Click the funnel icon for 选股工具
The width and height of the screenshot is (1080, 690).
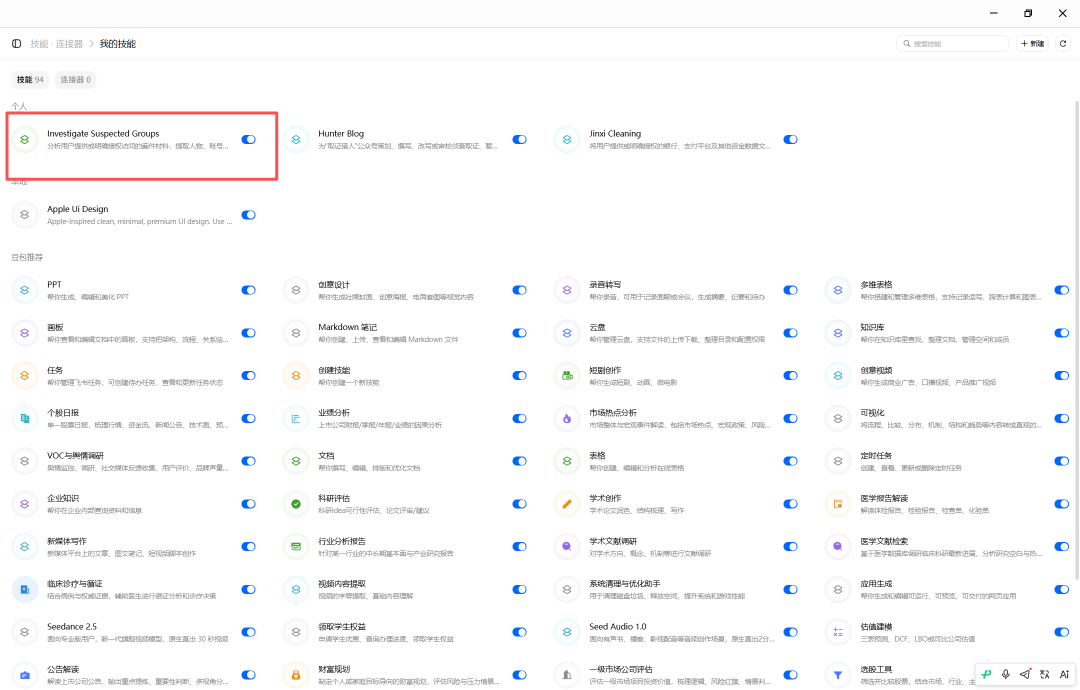[x=838, y=675]
